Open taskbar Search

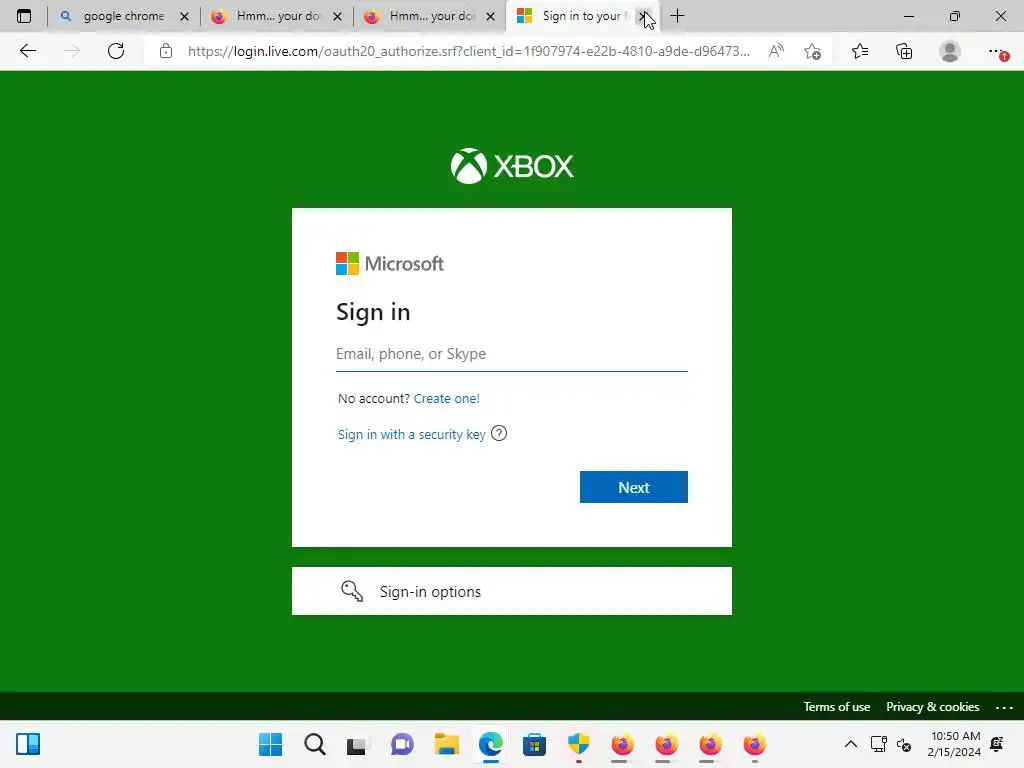[x=315, y=744]
